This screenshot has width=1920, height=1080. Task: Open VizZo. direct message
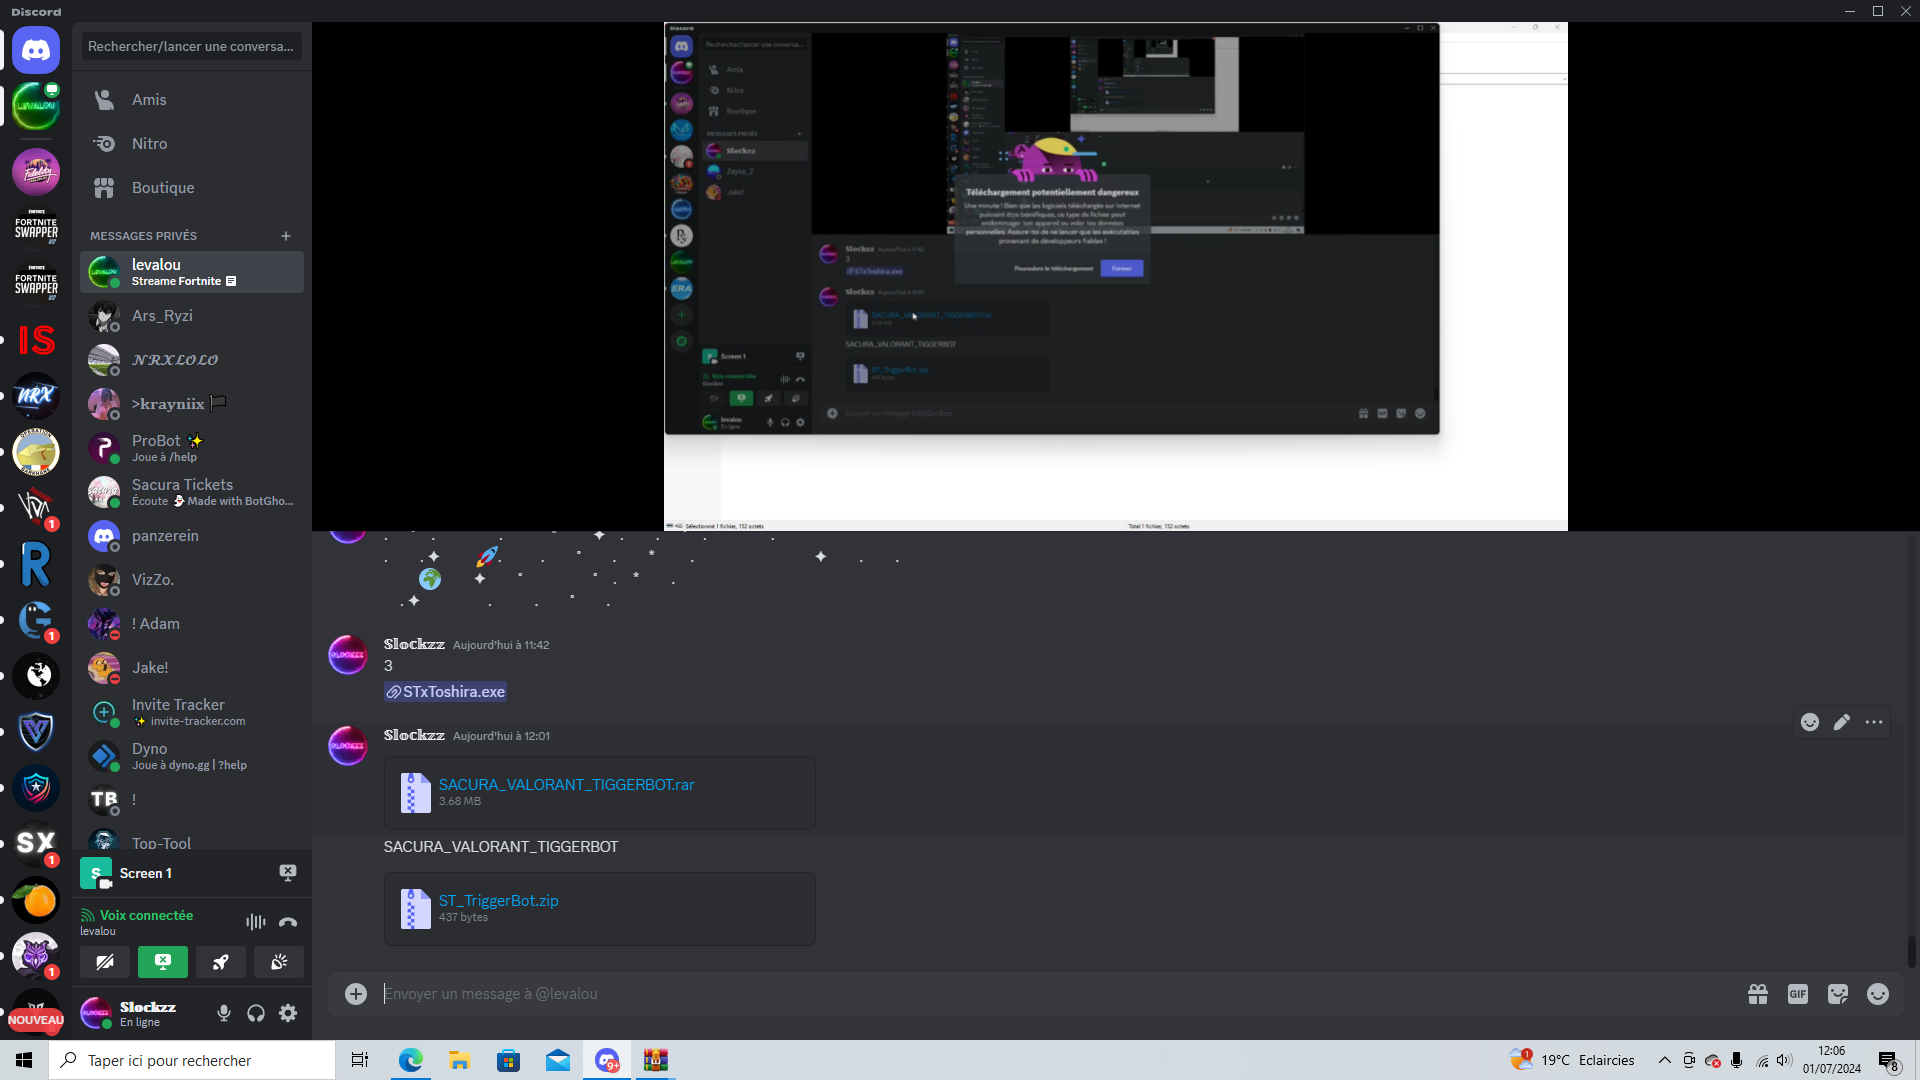click(x=192, y=580)
